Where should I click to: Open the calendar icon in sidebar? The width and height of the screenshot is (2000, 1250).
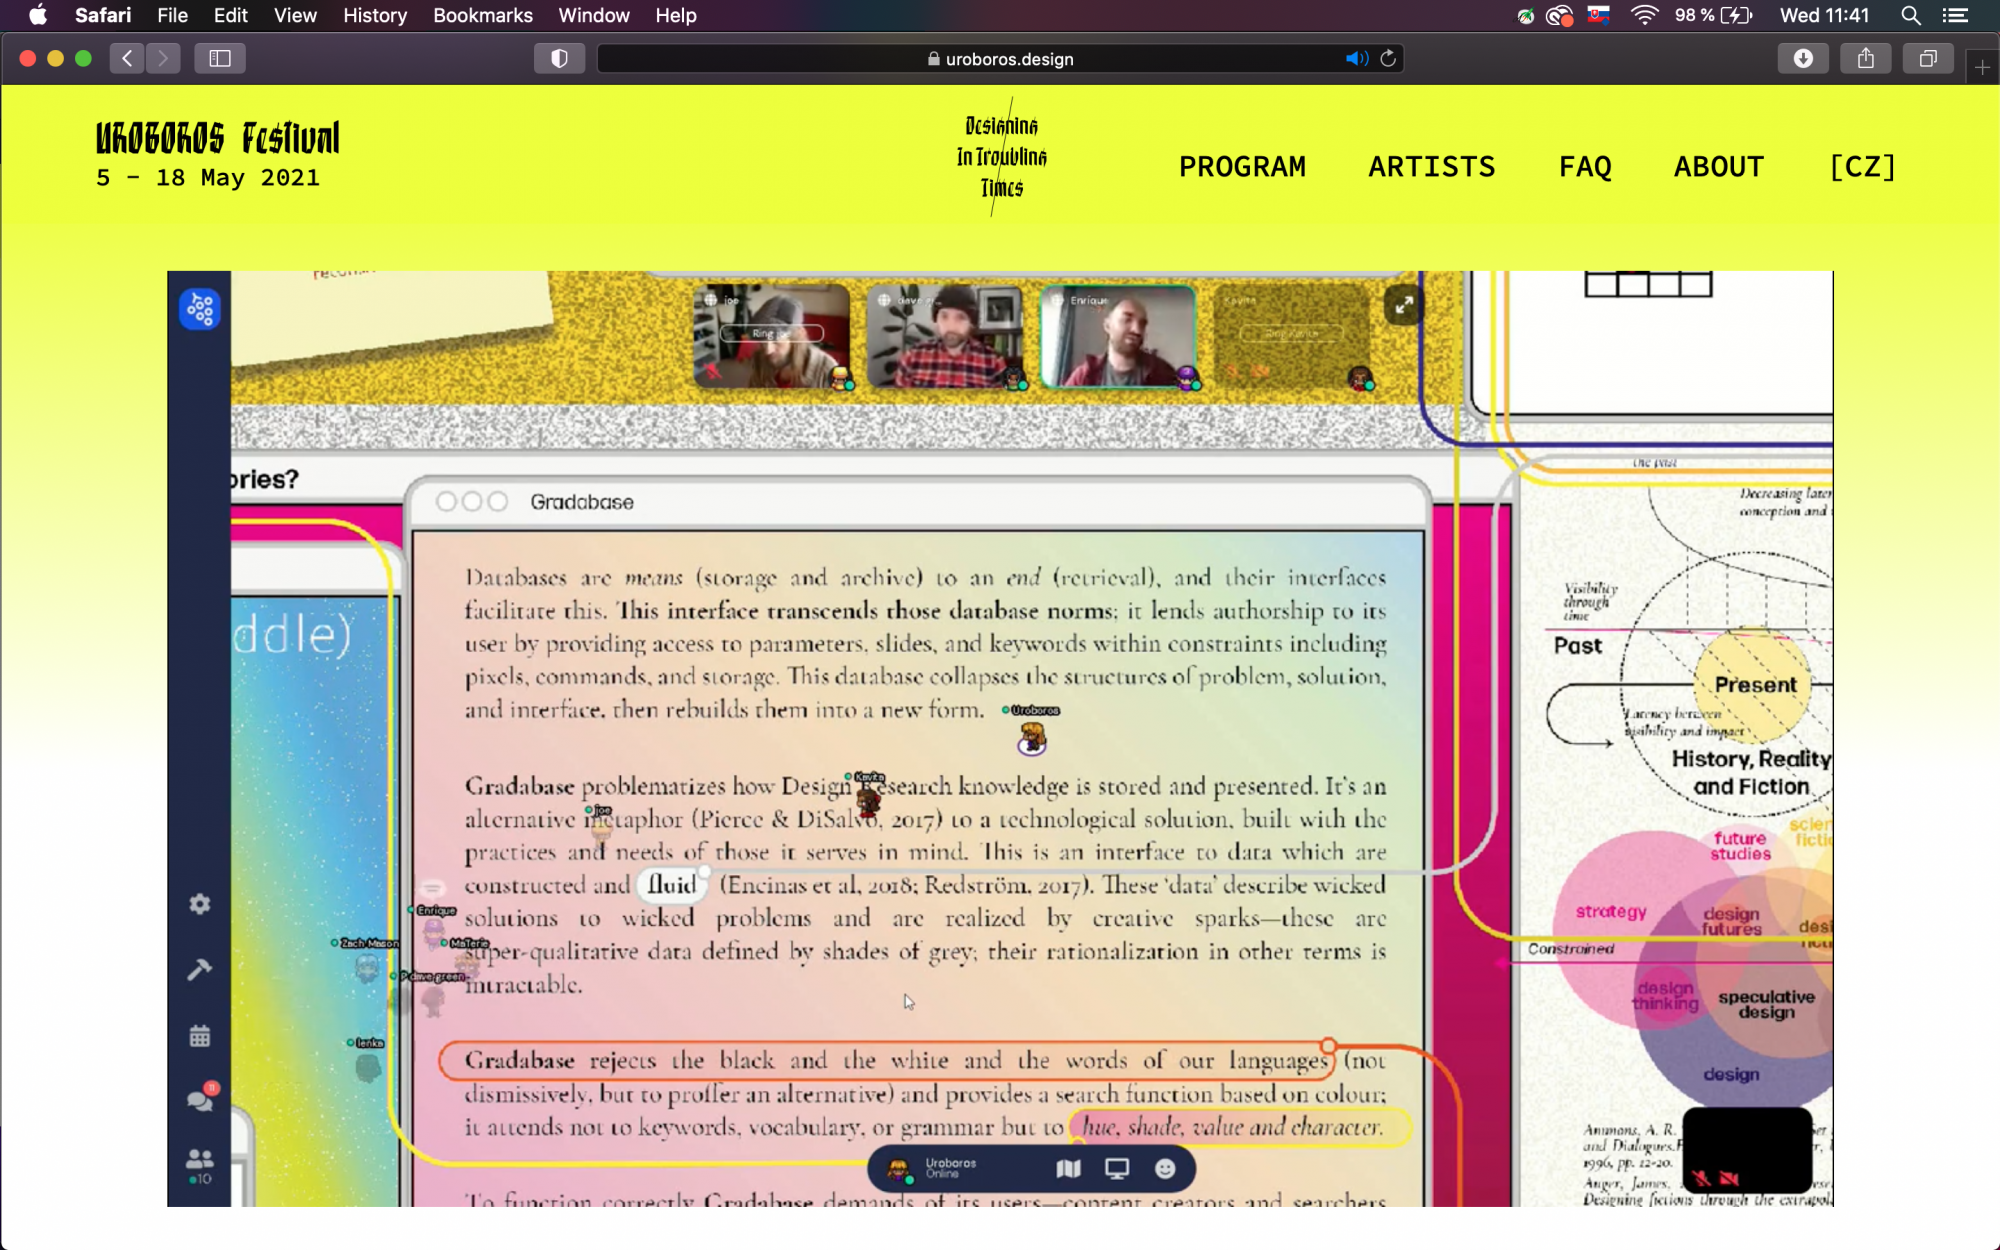point(200,1036)
